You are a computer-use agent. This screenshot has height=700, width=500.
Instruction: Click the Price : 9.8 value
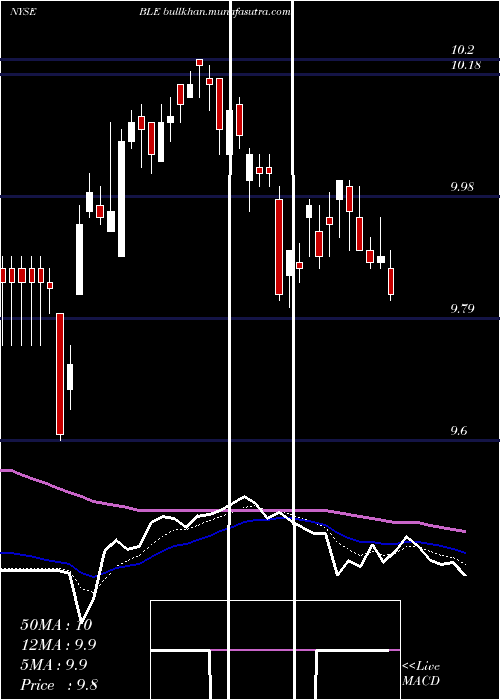tap(59, 685)
